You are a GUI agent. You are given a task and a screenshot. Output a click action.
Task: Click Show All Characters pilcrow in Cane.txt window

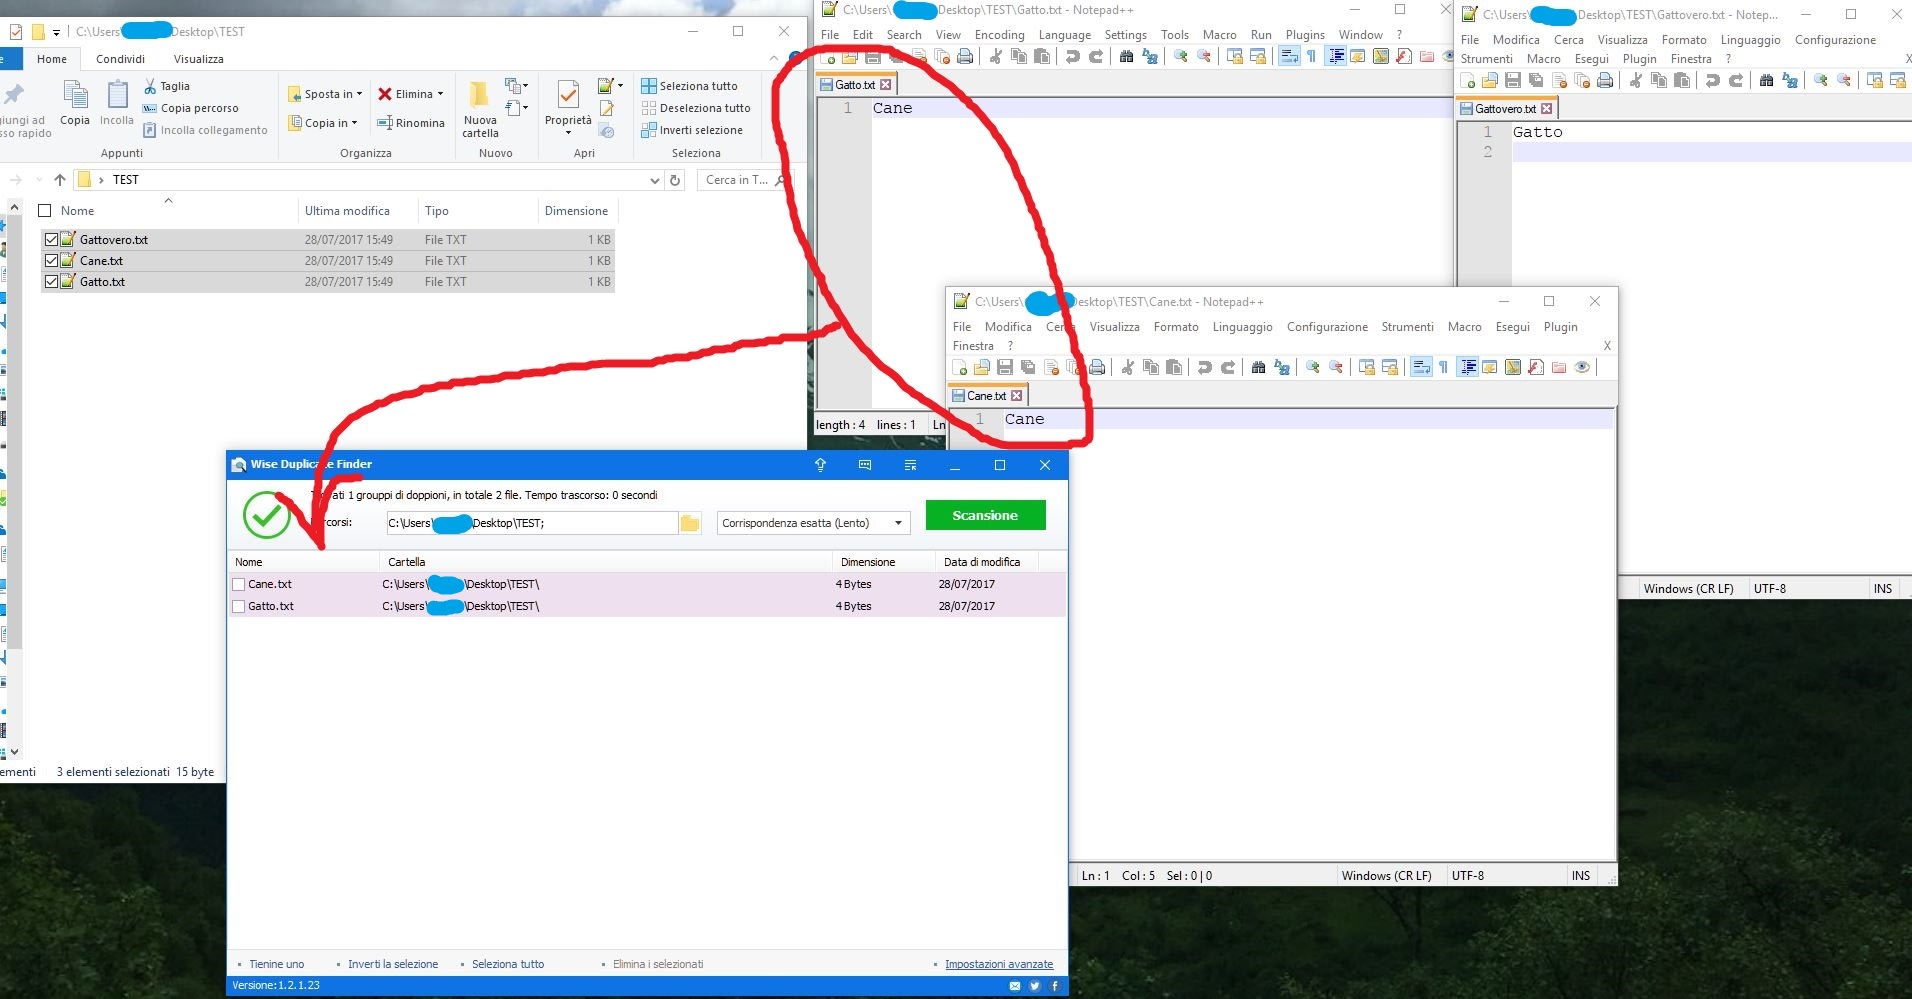coord(1443,367)
